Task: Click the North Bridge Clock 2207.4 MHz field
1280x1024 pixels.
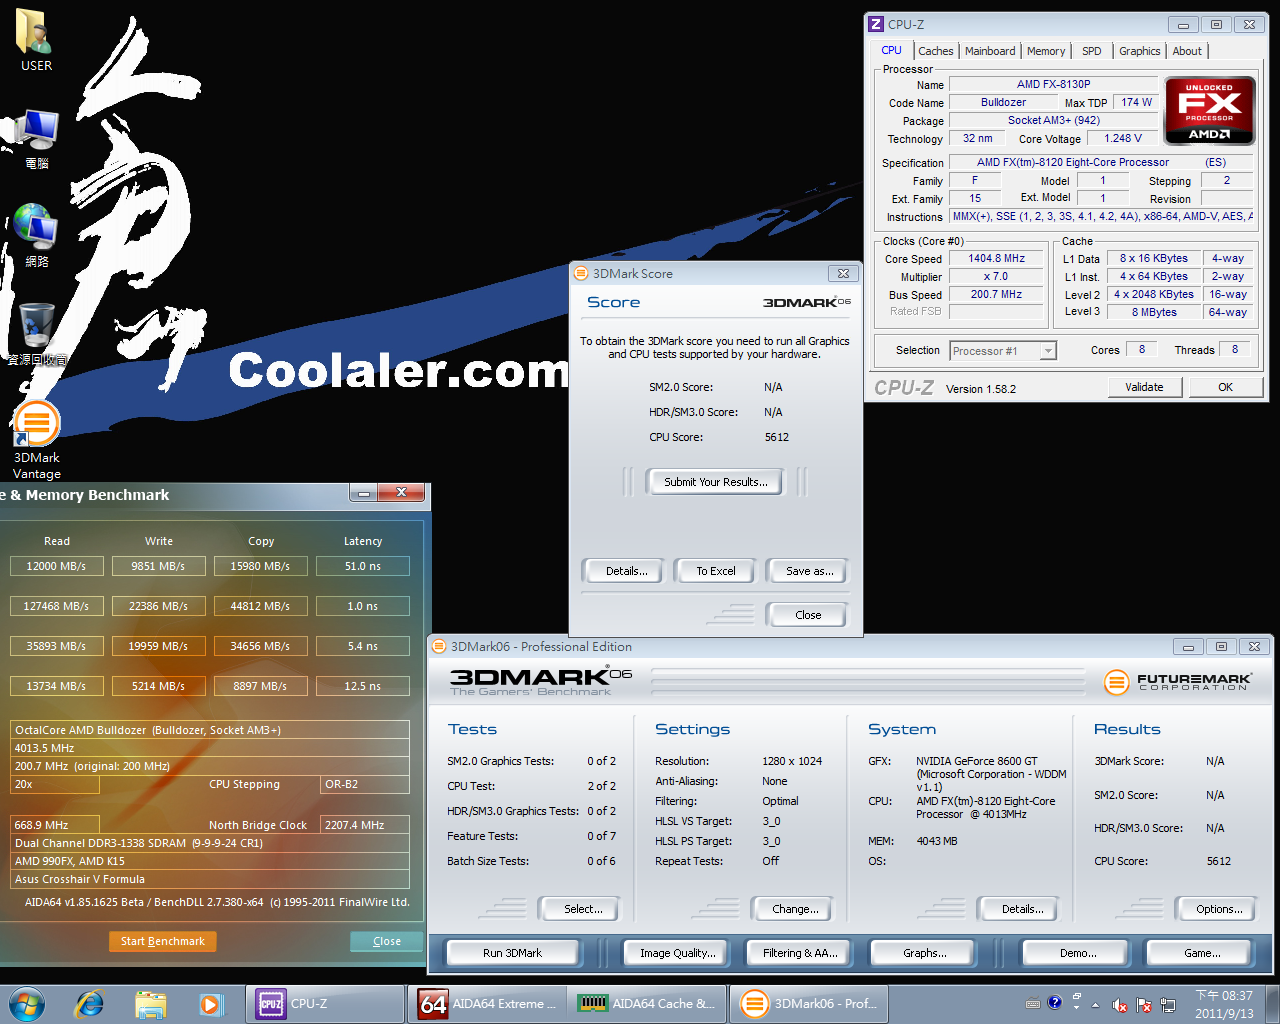Action: 365,825
